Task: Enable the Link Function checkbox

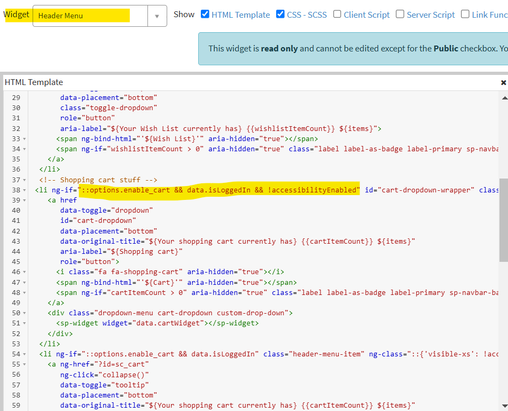Action: pyautogui.click(x=465, y=14)
